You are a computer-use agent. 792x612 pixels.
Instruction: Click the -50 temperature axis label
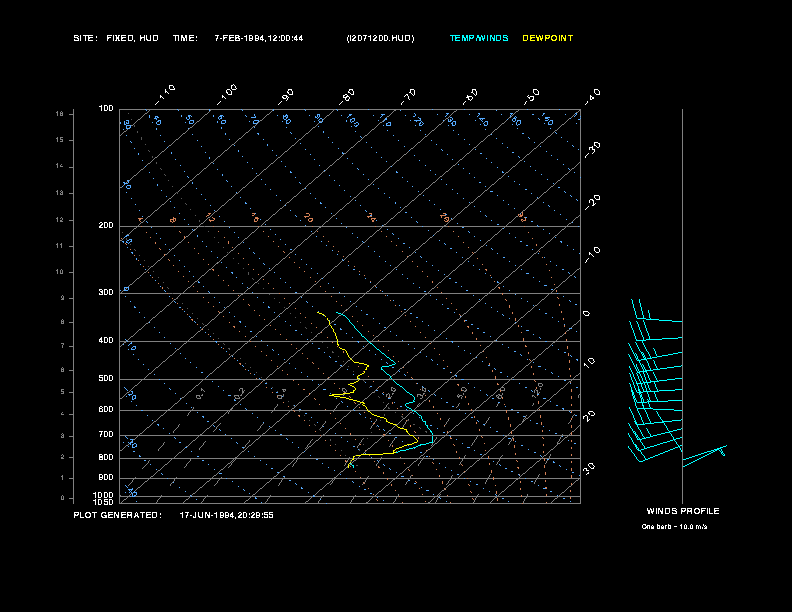(531, 97)
